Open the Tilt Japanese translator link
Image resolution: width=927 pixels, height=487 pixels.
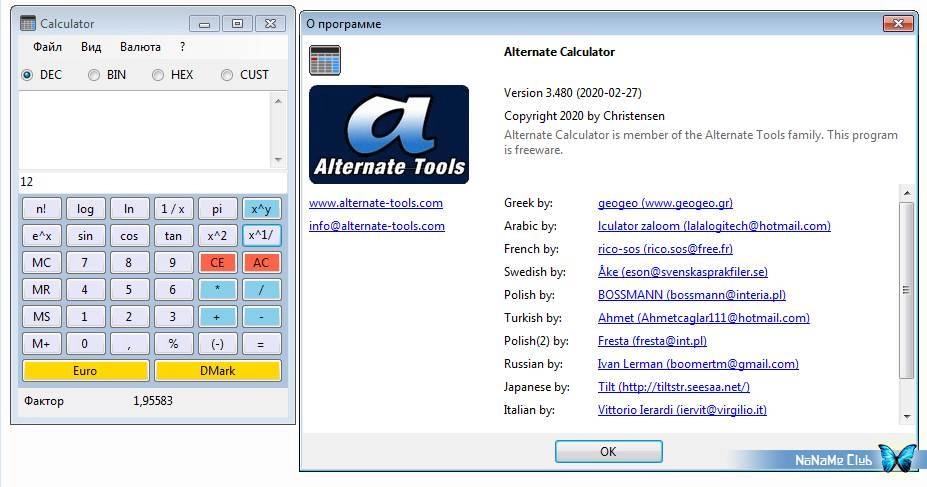[x=673, y=387]
